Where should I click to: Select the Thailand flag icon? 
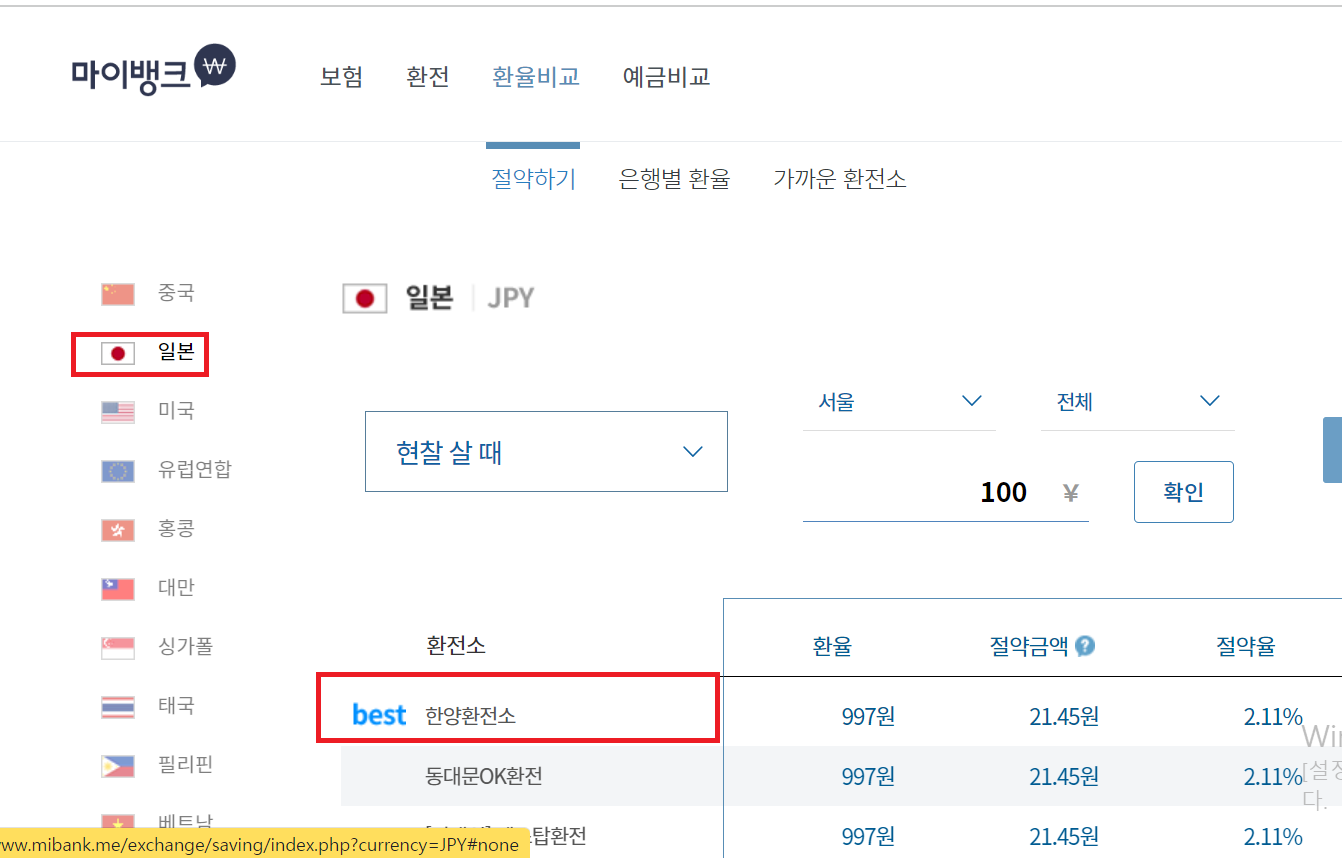[118, 707]
